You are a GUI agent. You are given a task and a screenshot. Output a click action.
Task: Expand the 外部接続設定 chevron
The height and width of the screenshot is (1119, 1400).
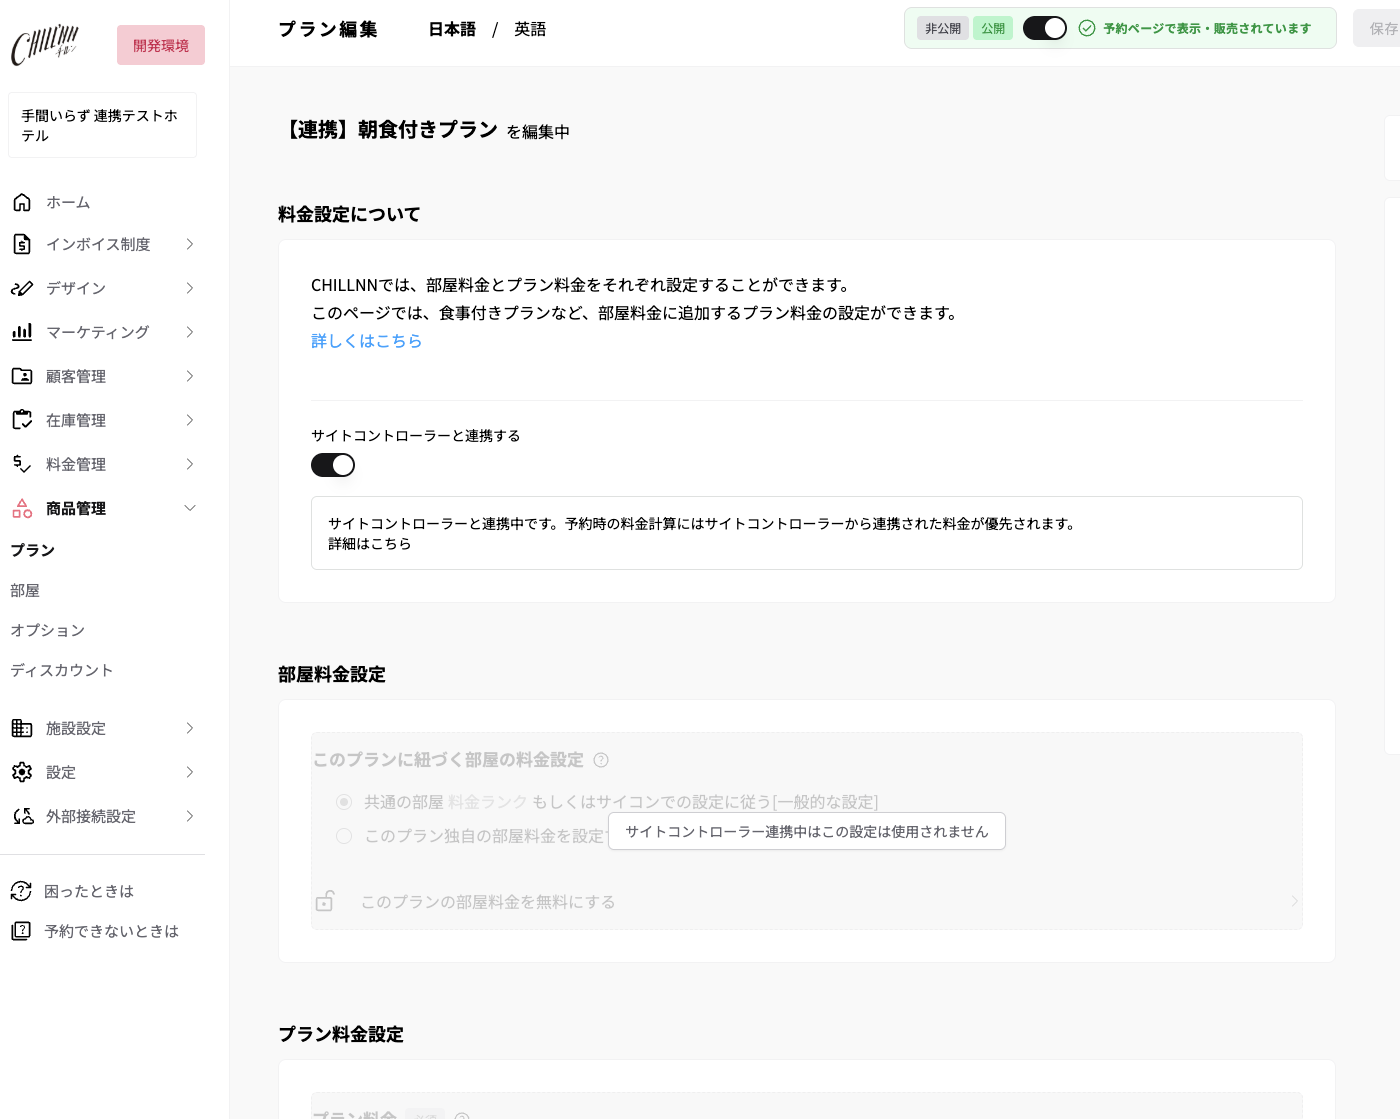(190, 816)
